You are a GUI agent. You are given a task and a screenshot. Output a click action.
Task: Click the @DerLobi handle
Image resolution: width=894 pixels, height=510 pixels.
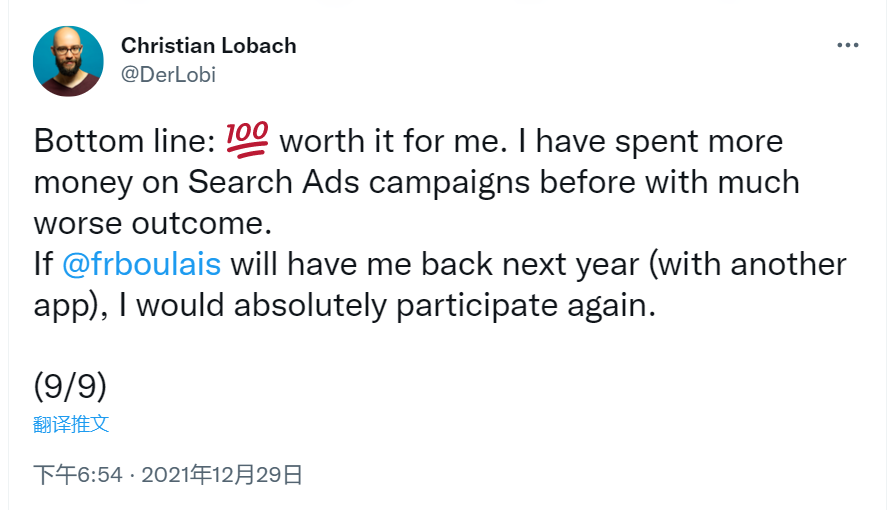(168, 75)
